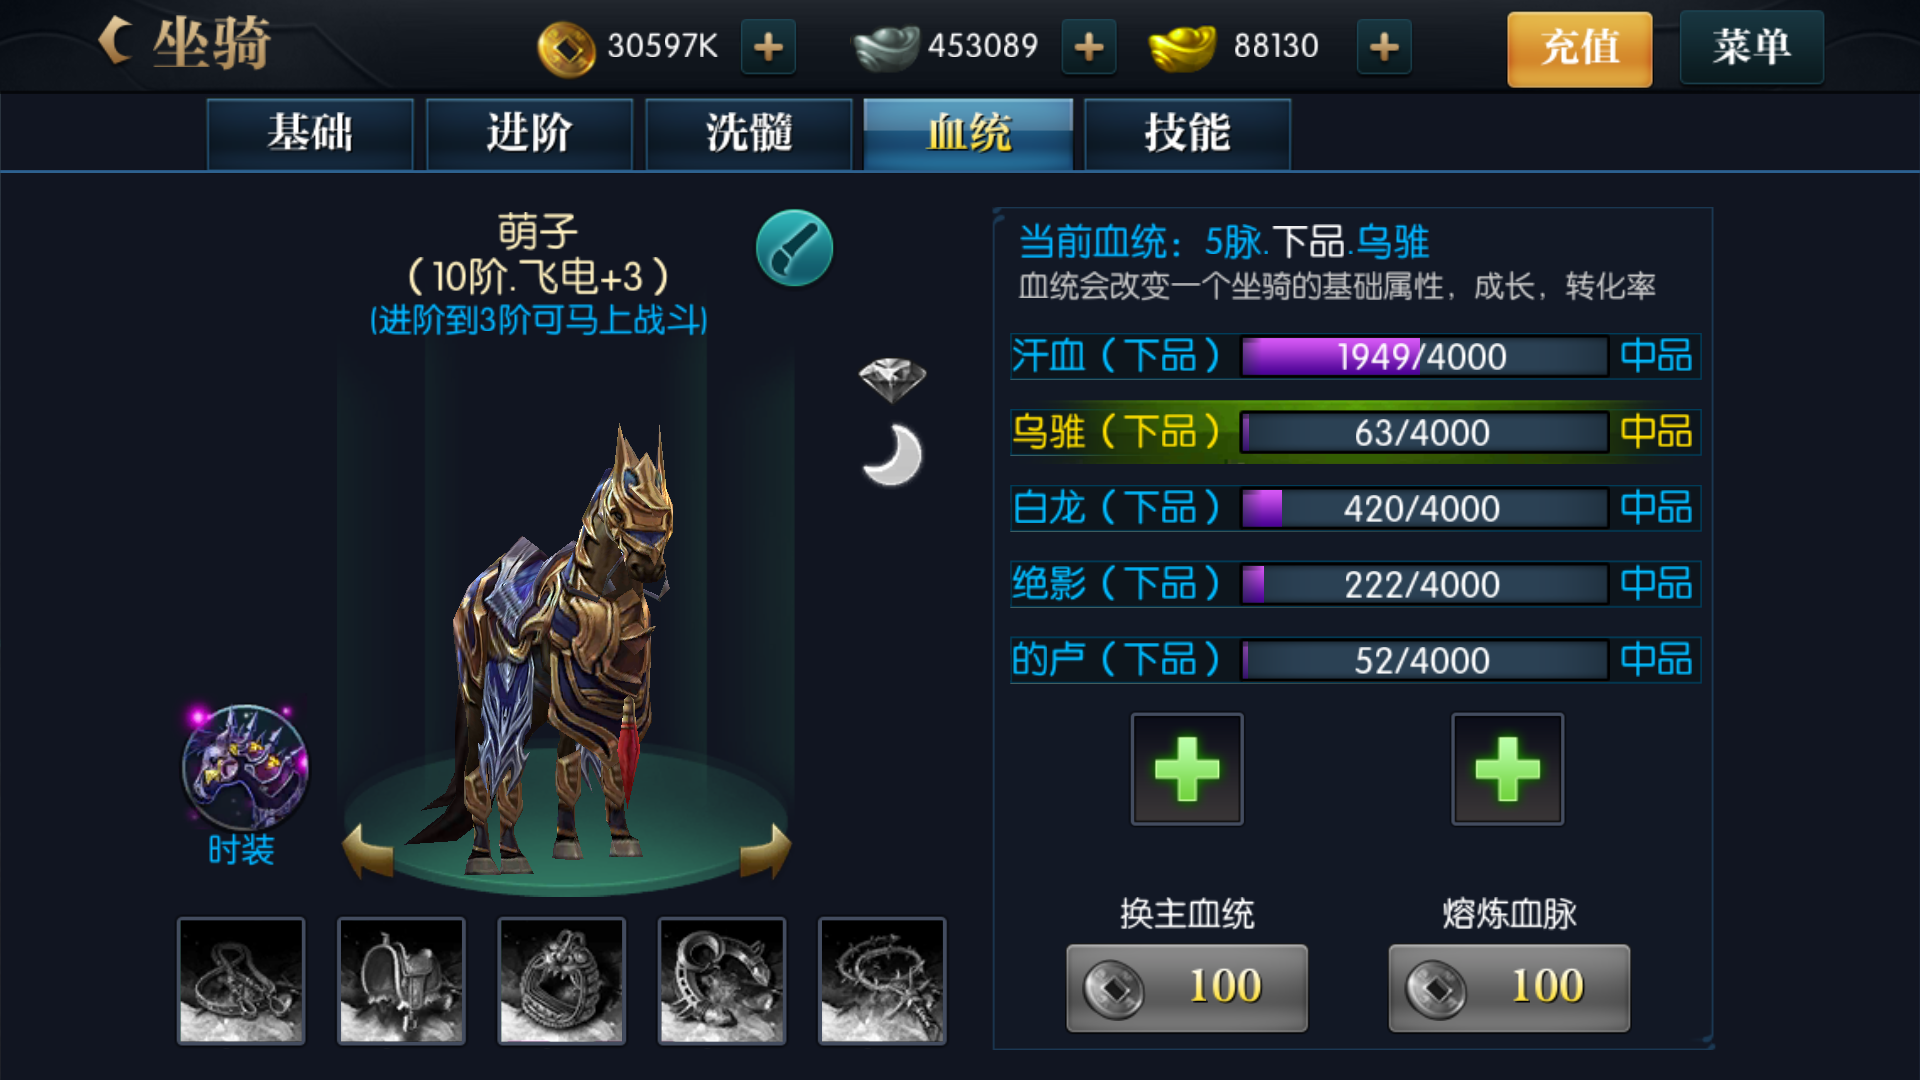Screen dimensions: 1920x1080
Task: Select the saddle equipment slot thumbnail
Action: click(x=402, y=981)
